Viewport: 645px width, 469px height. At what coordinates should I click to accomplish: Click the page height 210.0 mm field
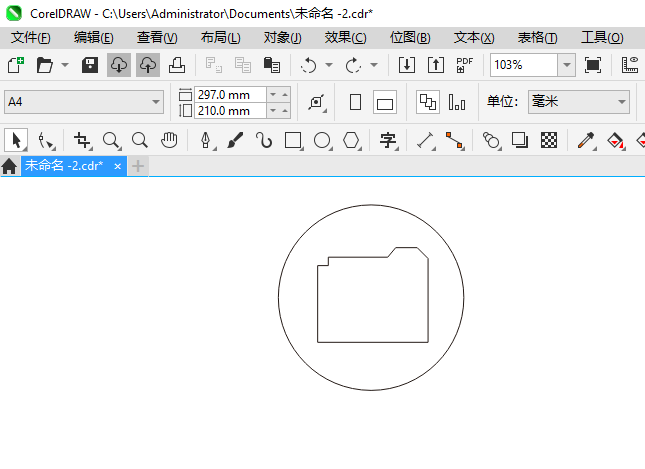[230, 111]
